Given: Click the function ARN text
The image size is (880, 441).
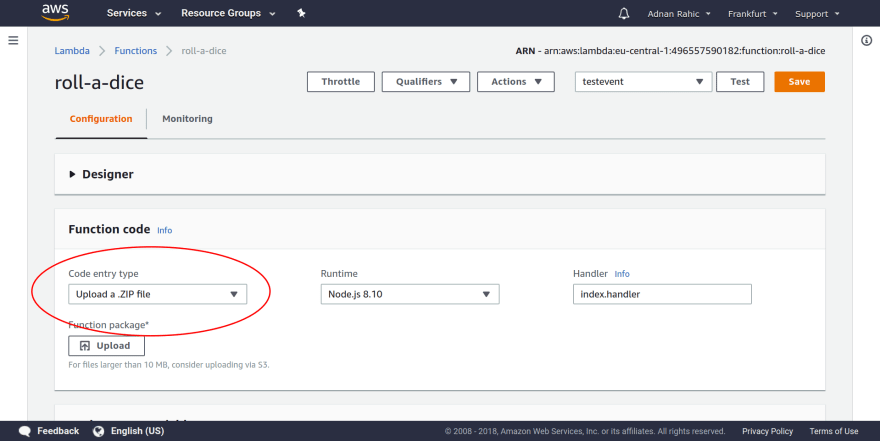Looking at the screenshot, I should click(x=670, y=50).
